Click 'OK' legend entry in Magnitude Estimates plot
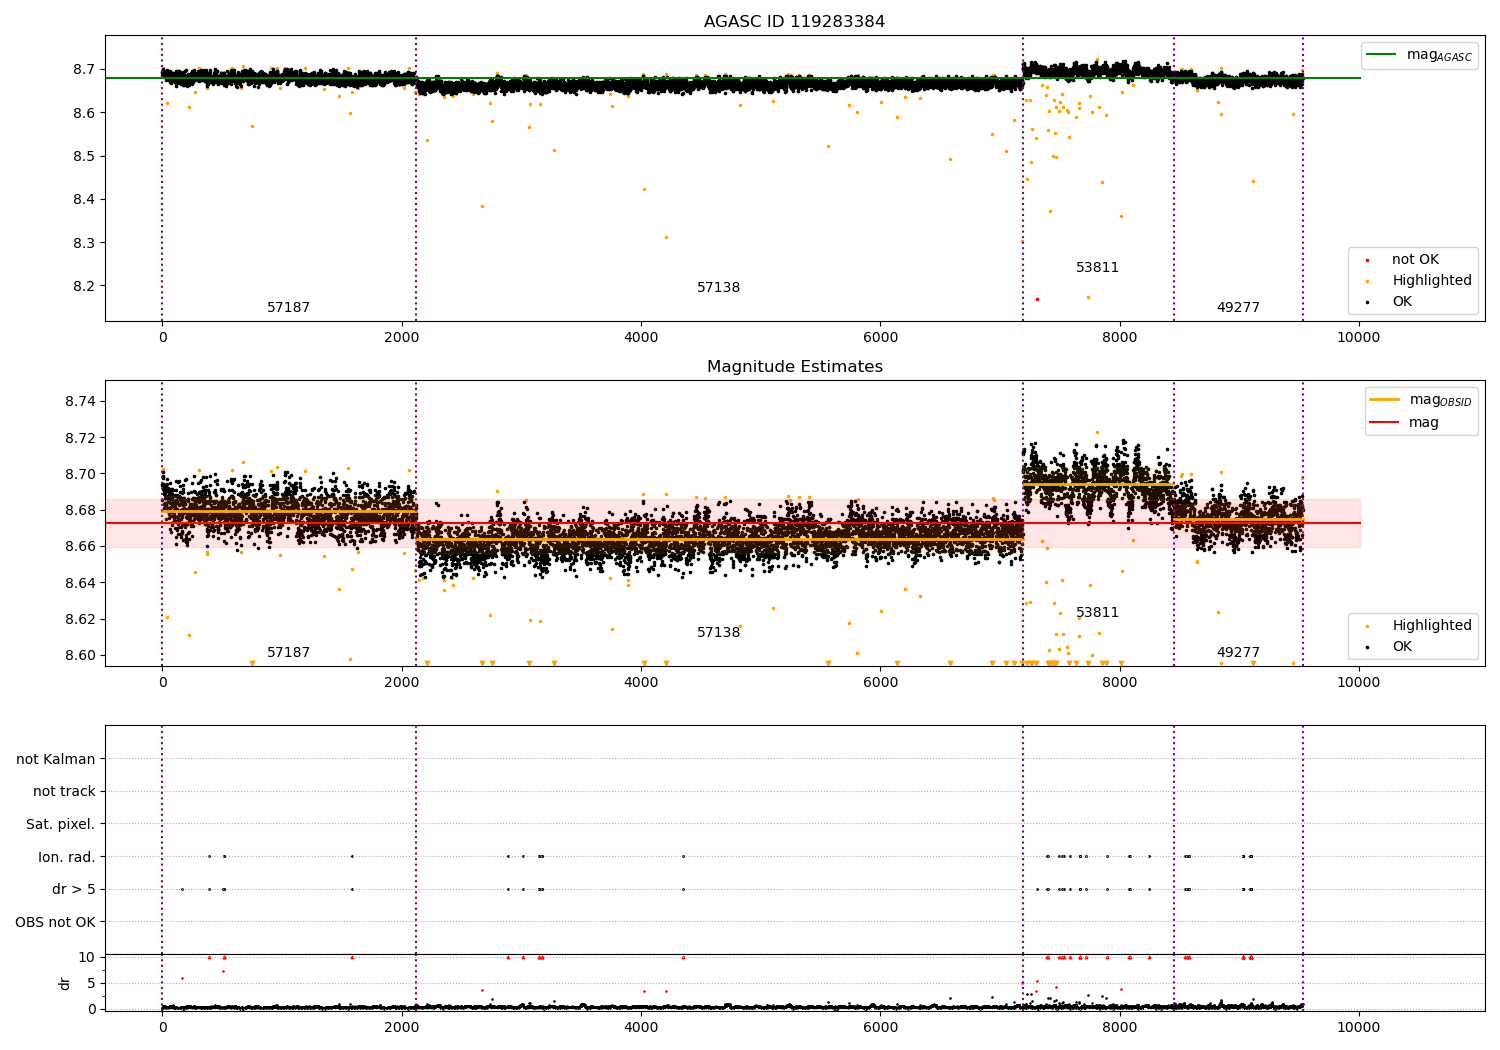Viewport: 1500px width, 1050px height. click(1402, 647)
